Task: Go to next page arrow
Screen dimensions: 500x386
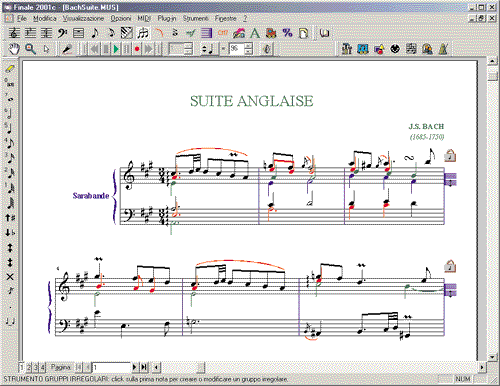Action: 134,367
